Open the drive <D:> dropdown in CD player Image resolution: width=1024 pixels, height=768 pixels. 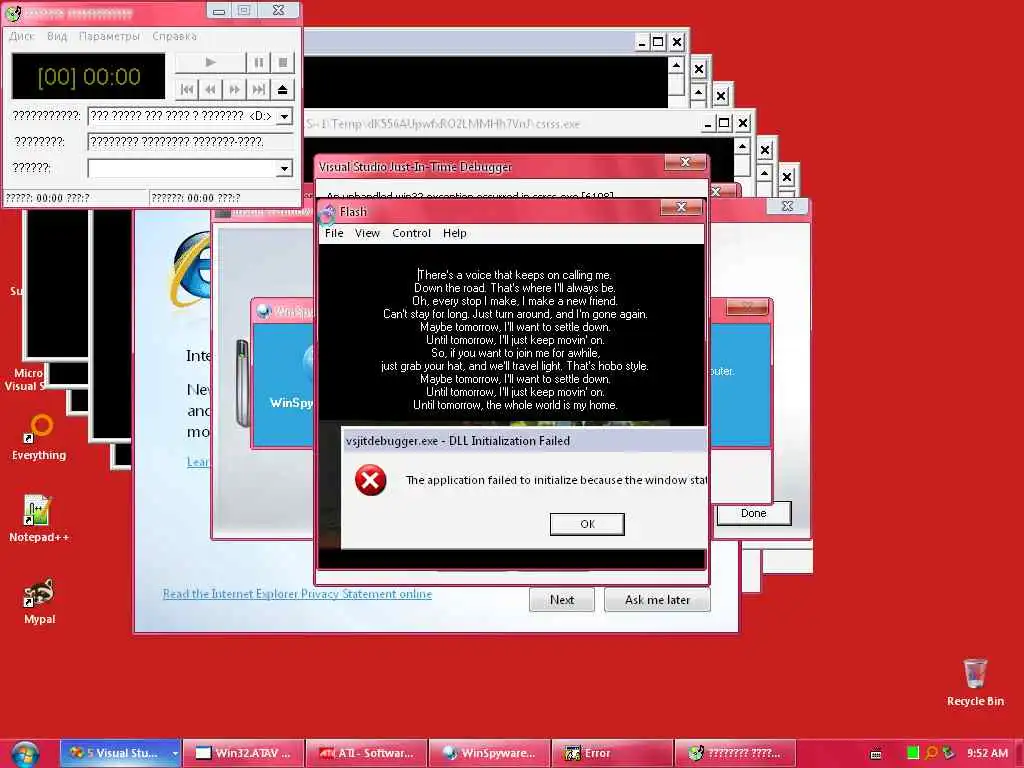click(285, 116)
